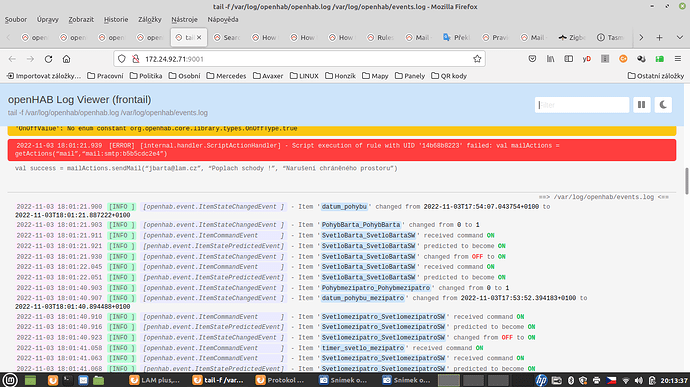Switch to the Rules tab
This screenshot has width=690, height=387.
pyautogui.click(x=381, y=38)
